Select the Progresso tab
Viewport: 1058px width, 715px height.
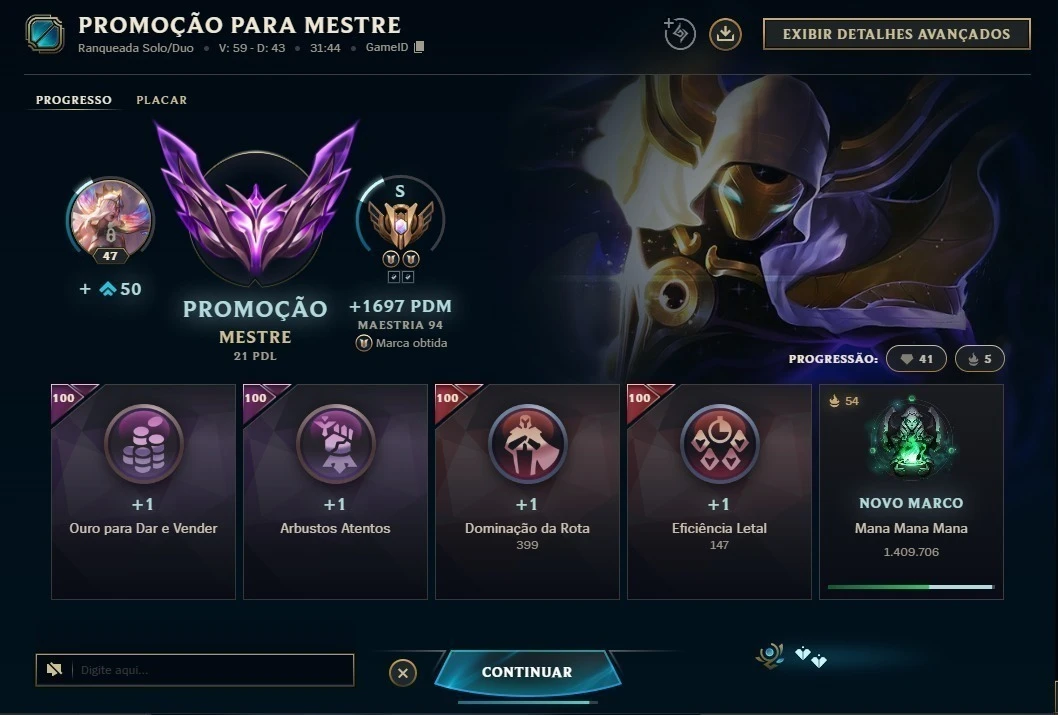coord(74,100)
